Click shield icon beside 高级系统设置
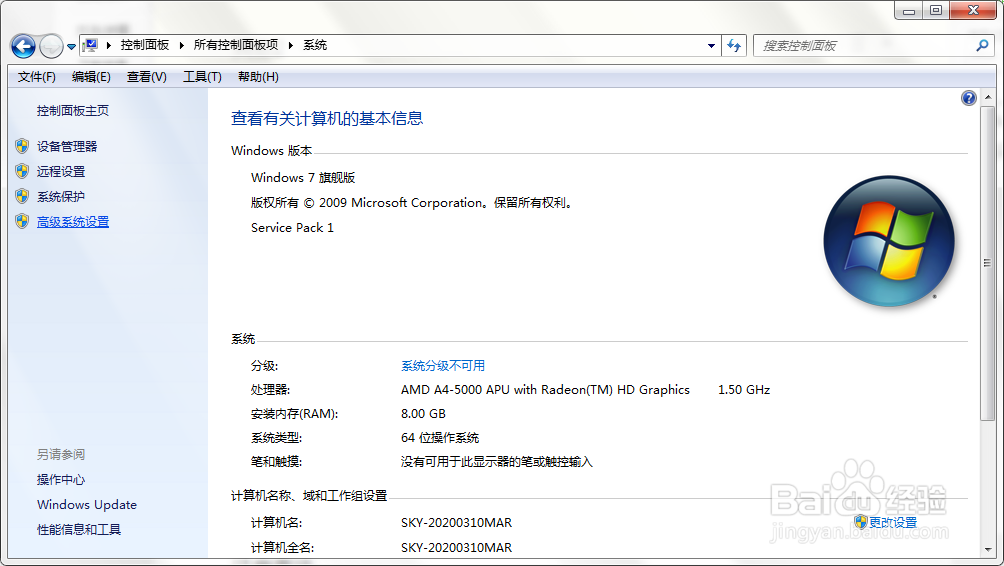The image size is (1004, 566). [x=22, y=221]
